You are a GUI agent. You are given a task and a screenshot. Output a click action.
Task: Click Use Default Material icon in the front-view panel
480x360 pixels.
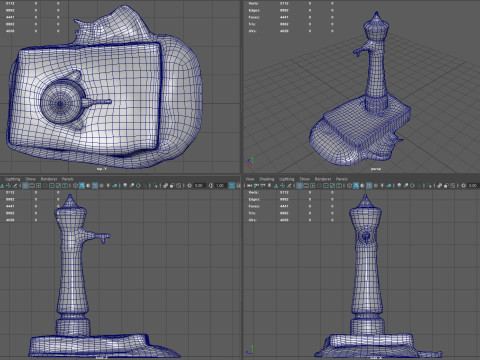362,185
